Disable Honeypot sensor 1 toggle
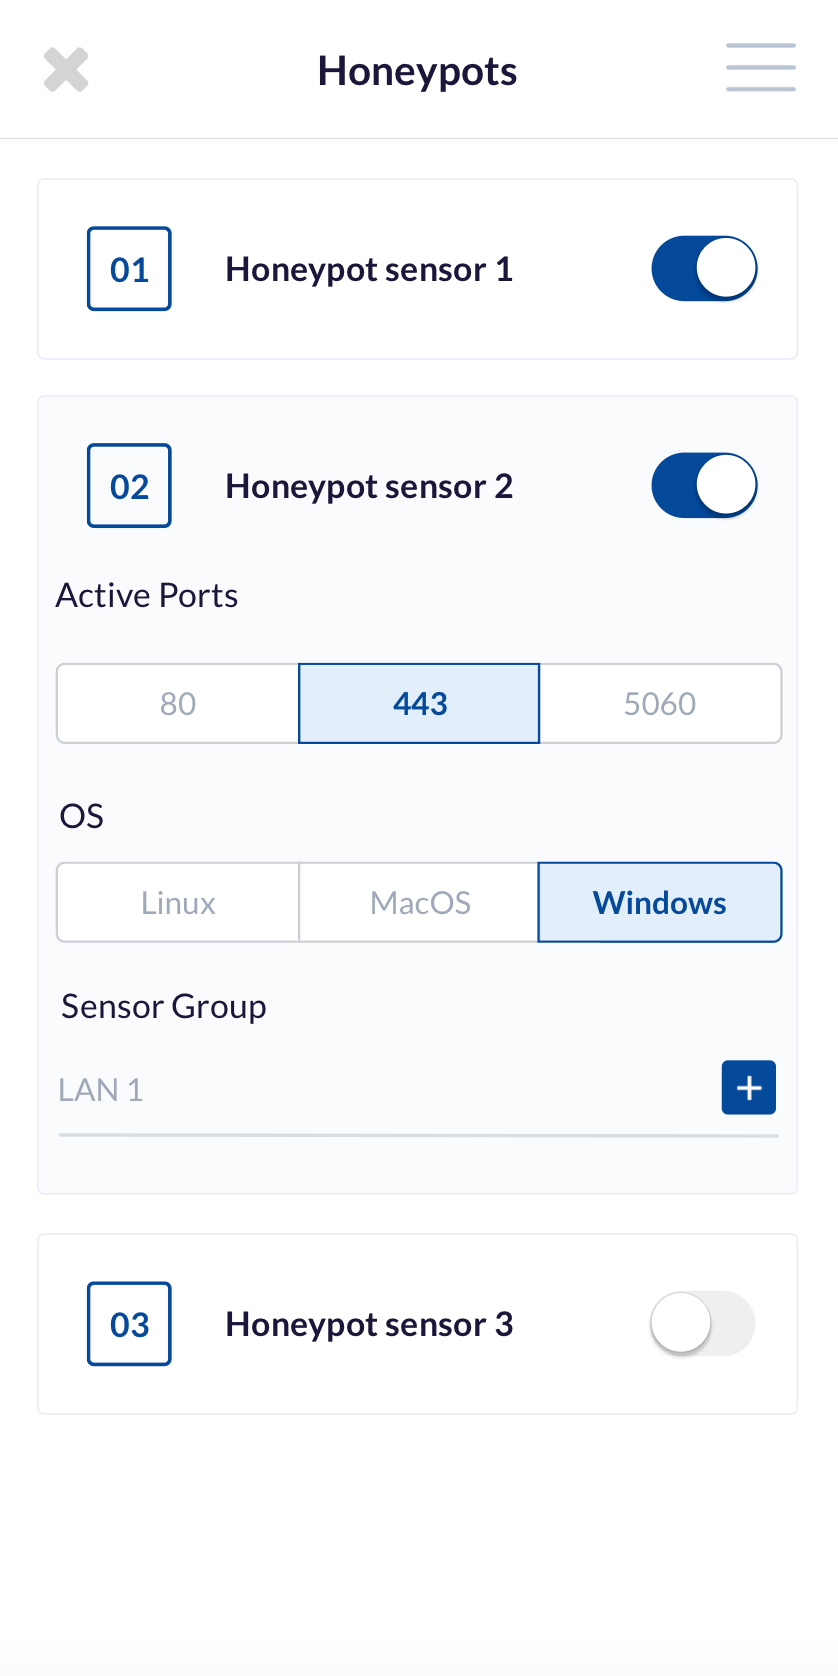Screen dimensions: 838x1676 (x=704, y=268)
